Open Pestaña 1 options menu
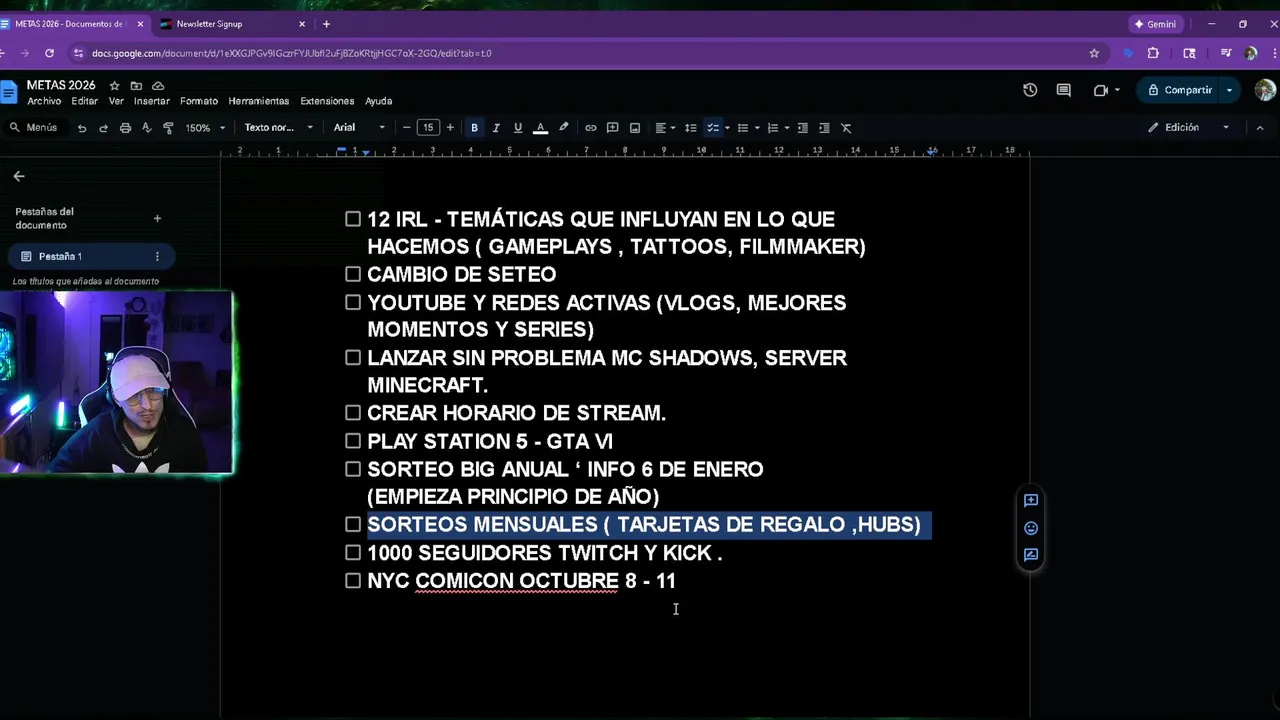Viewport: 1280px width, 720px height. click(x=157, y=257)
